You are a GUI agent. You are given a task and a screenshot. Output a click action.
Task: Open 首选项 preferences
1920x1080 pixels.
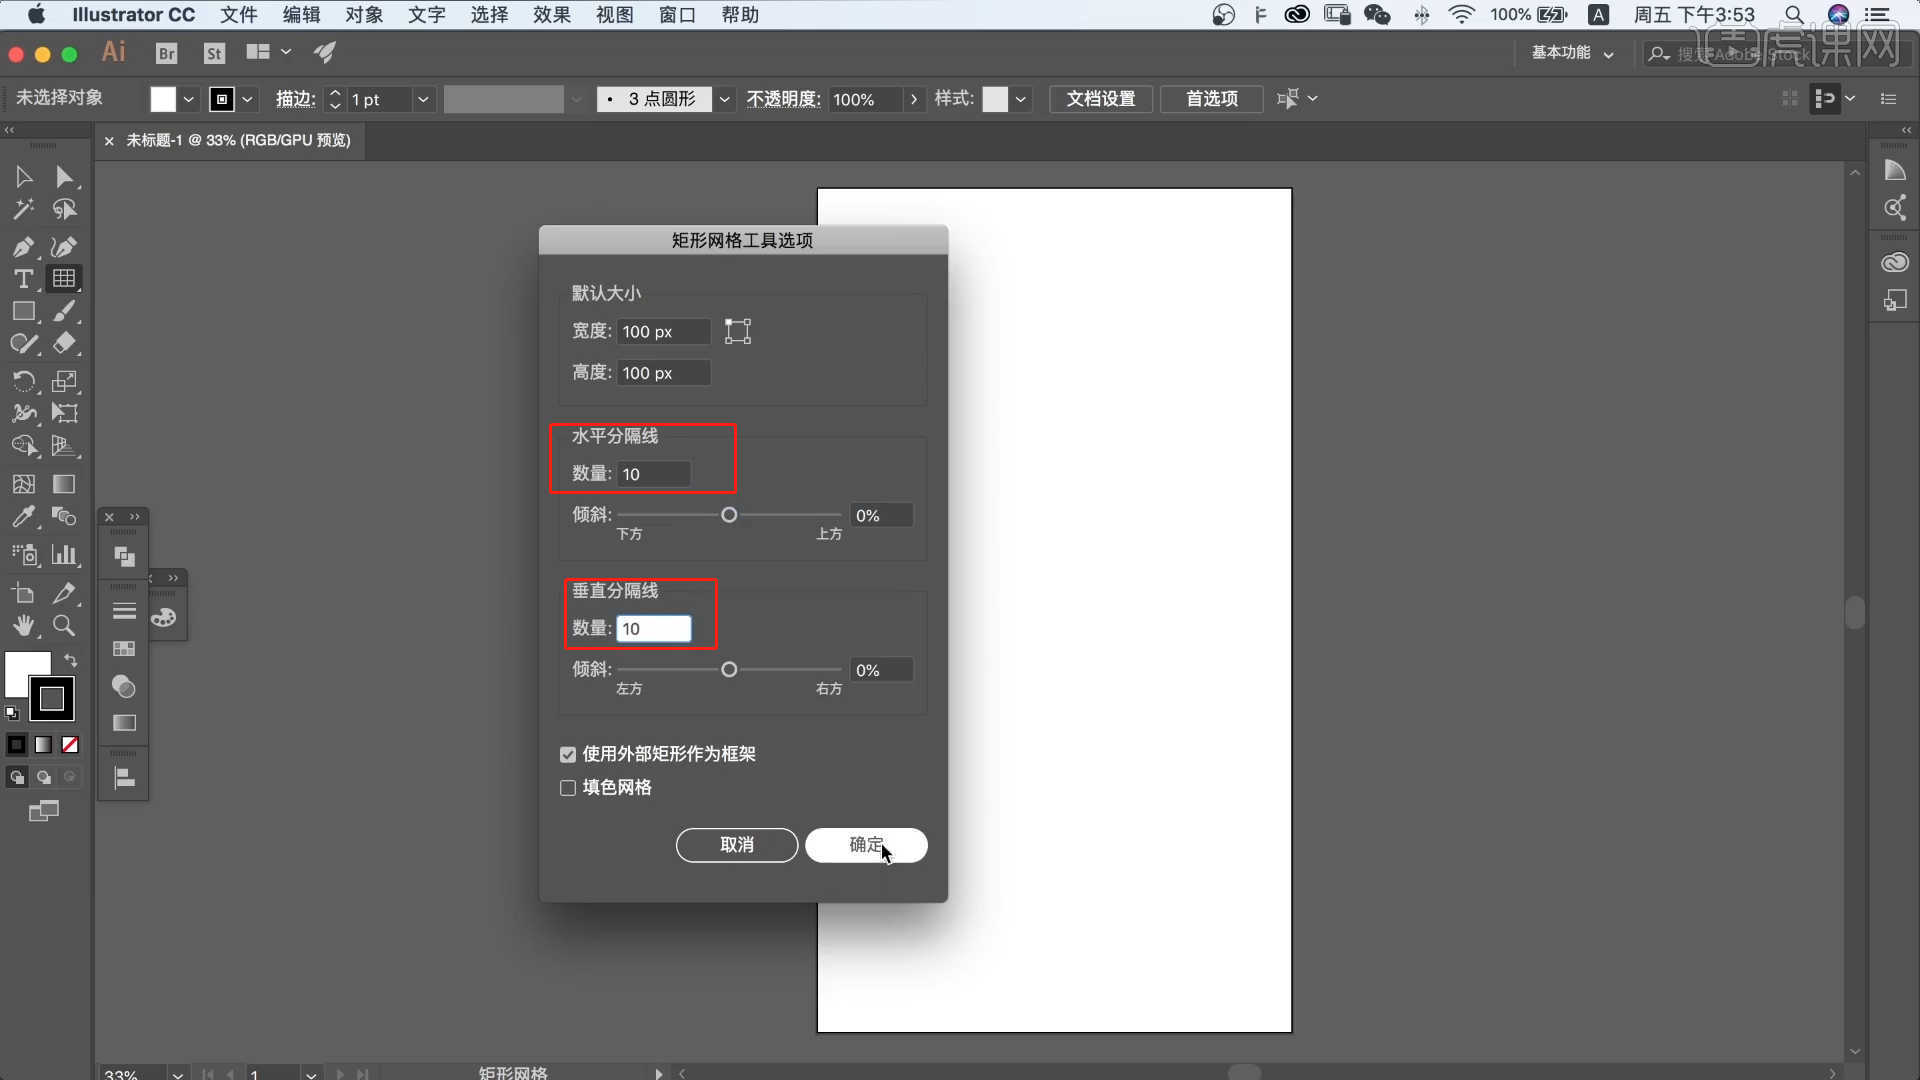tap(1211, 99)
